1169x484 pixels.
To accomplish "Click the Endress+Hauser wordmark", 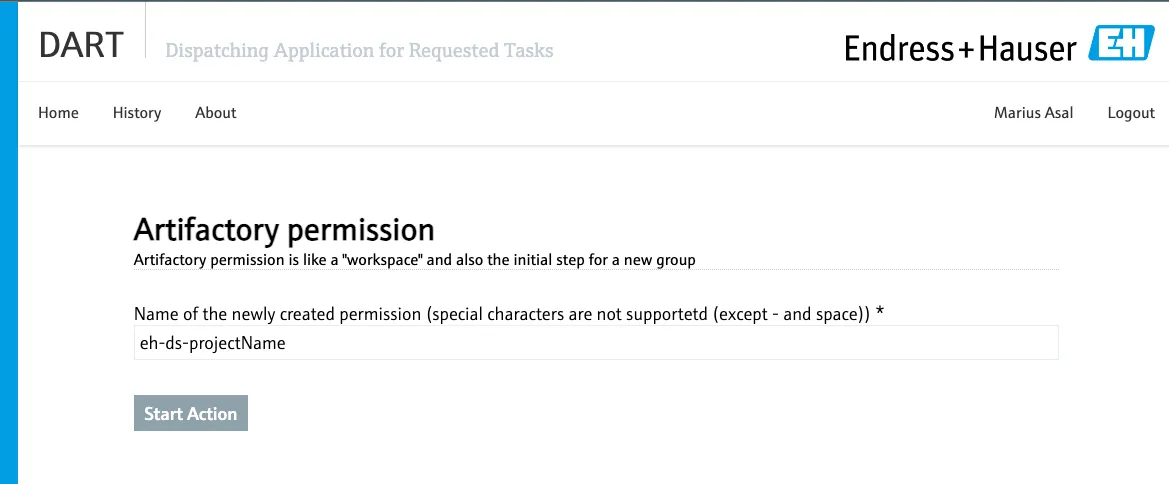I will click(x=960, y=48).
